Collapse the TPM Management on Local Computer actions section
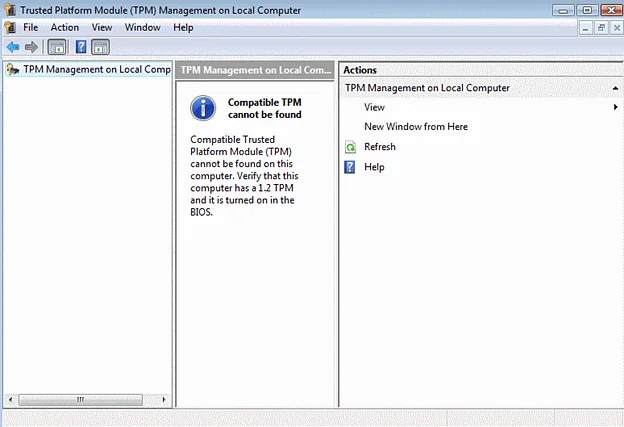 [615, 88]
